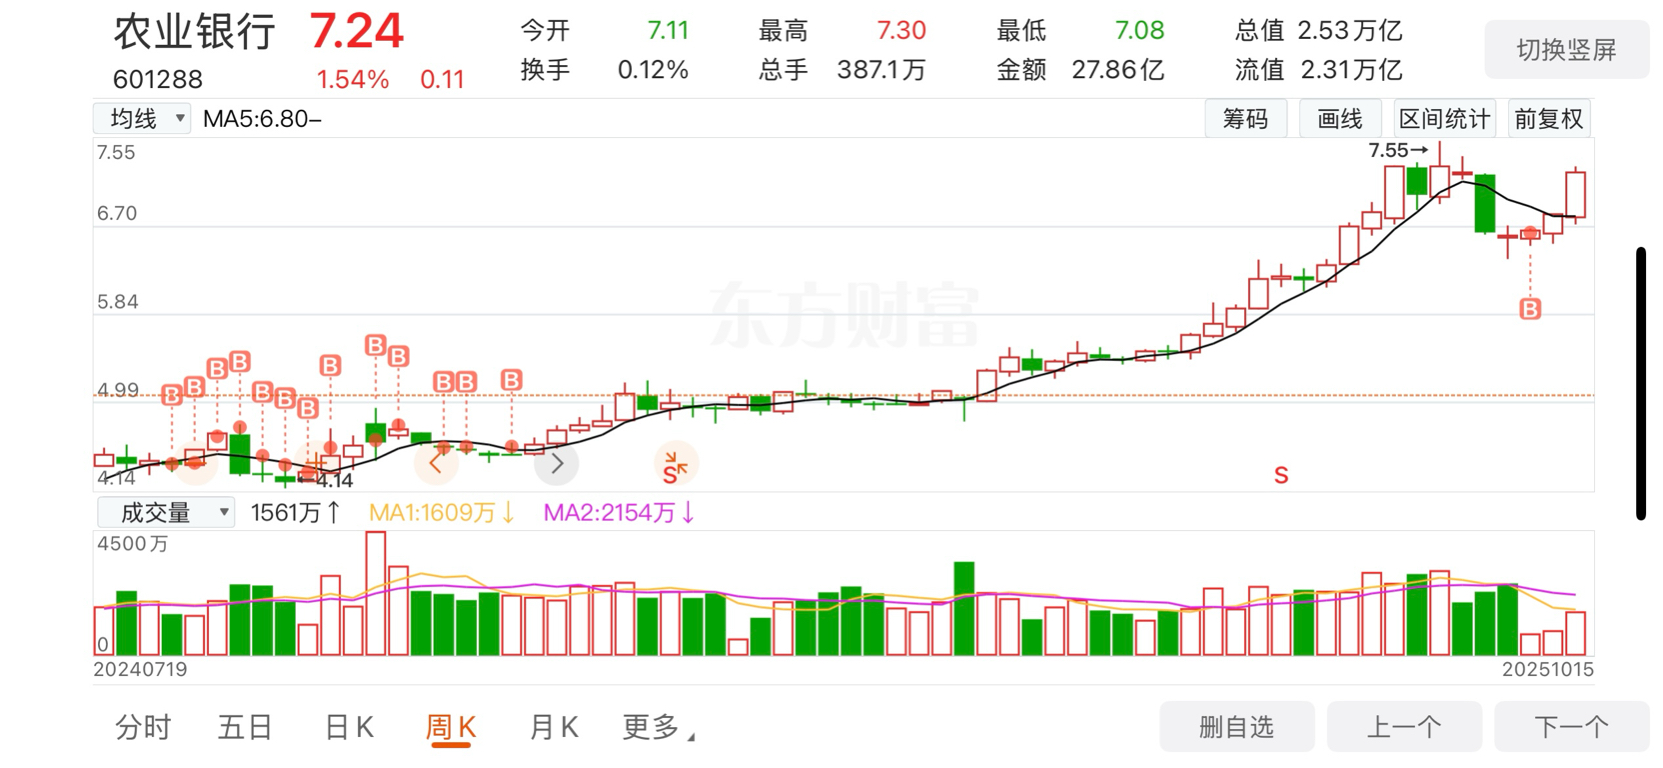
Task: Open the 筹码 chip distribution
Action: click(x=1245, y=119)
